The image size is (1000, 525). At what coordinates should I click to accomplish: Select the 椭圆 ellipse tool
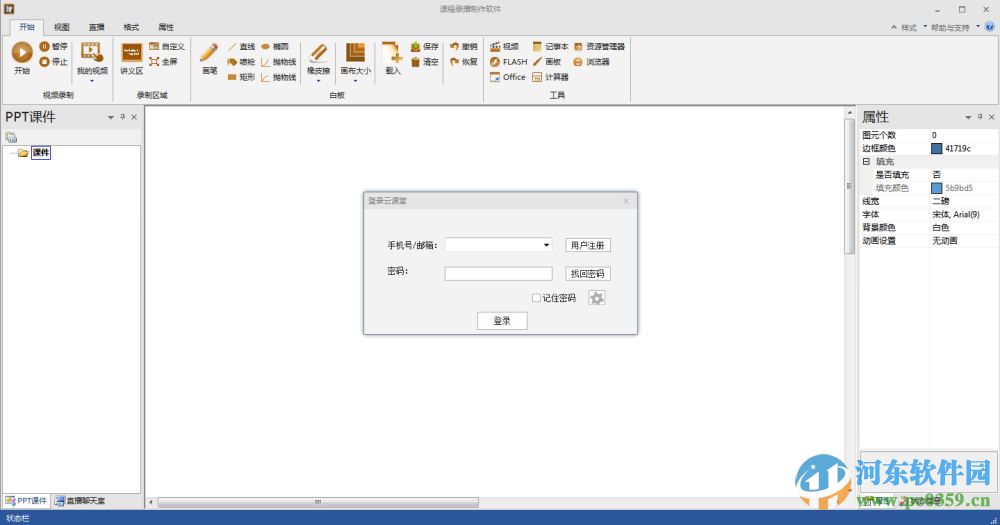[275, 47]
